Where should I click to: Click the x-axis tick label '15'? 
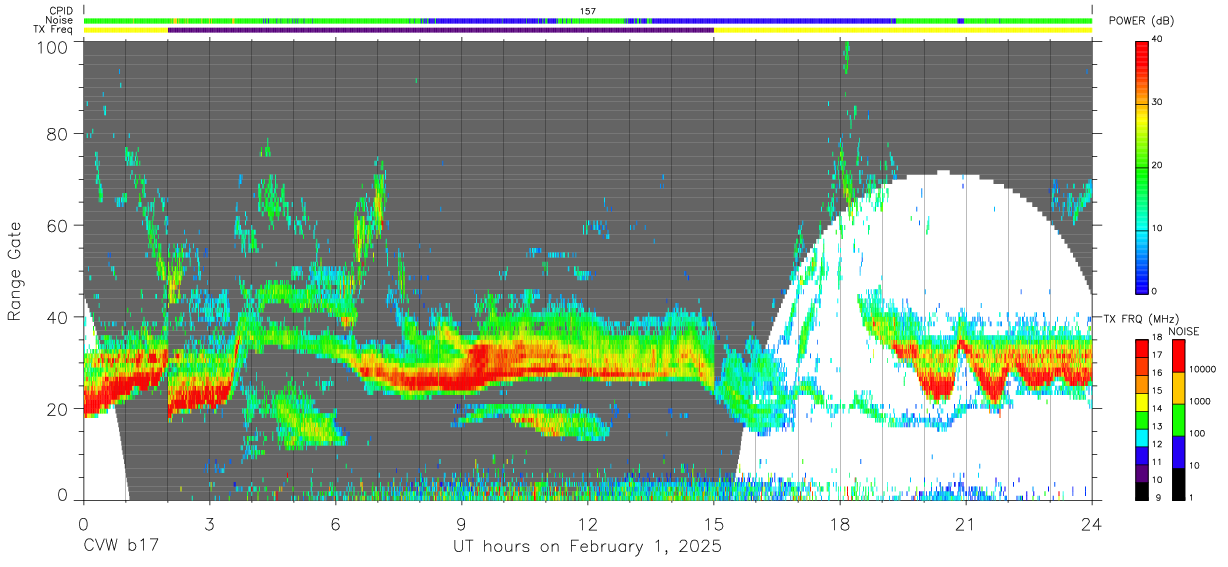714,523
